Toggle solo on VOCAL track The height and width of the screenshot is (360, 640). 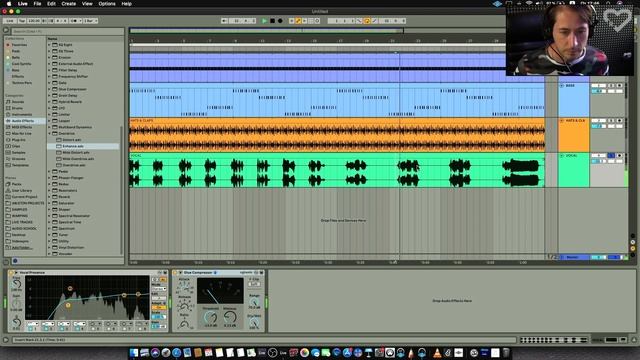(x=611, y=156)
